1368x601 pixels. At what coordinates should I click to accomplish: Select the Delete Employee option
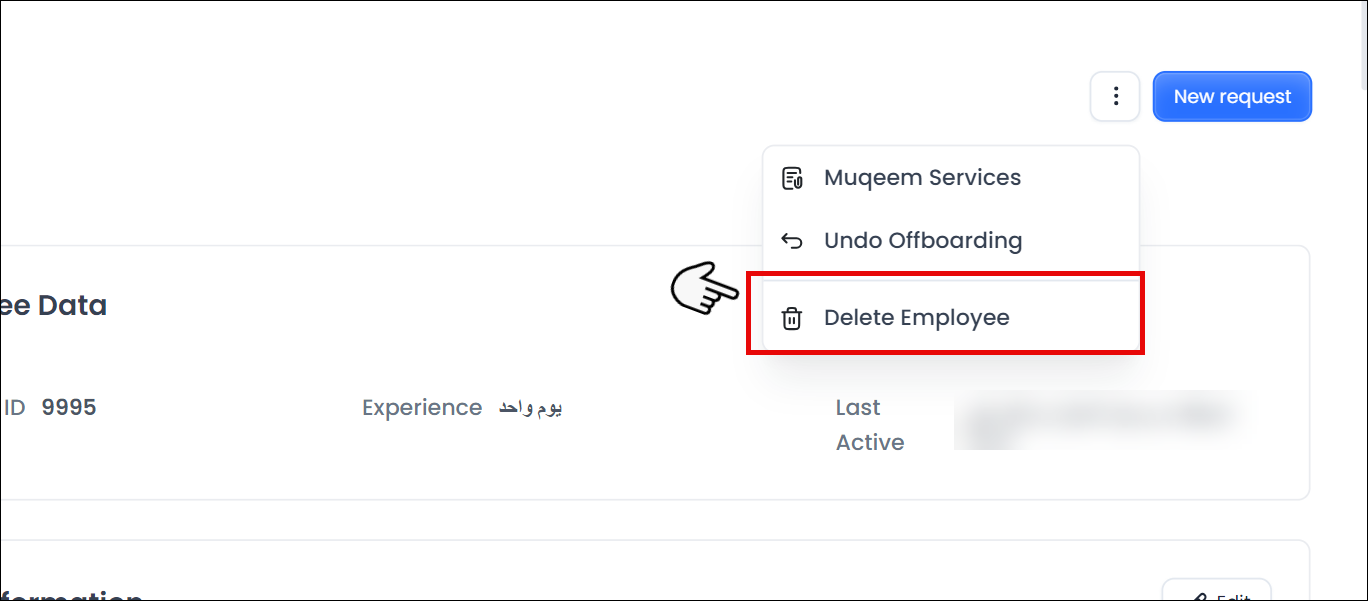[916, 318]
